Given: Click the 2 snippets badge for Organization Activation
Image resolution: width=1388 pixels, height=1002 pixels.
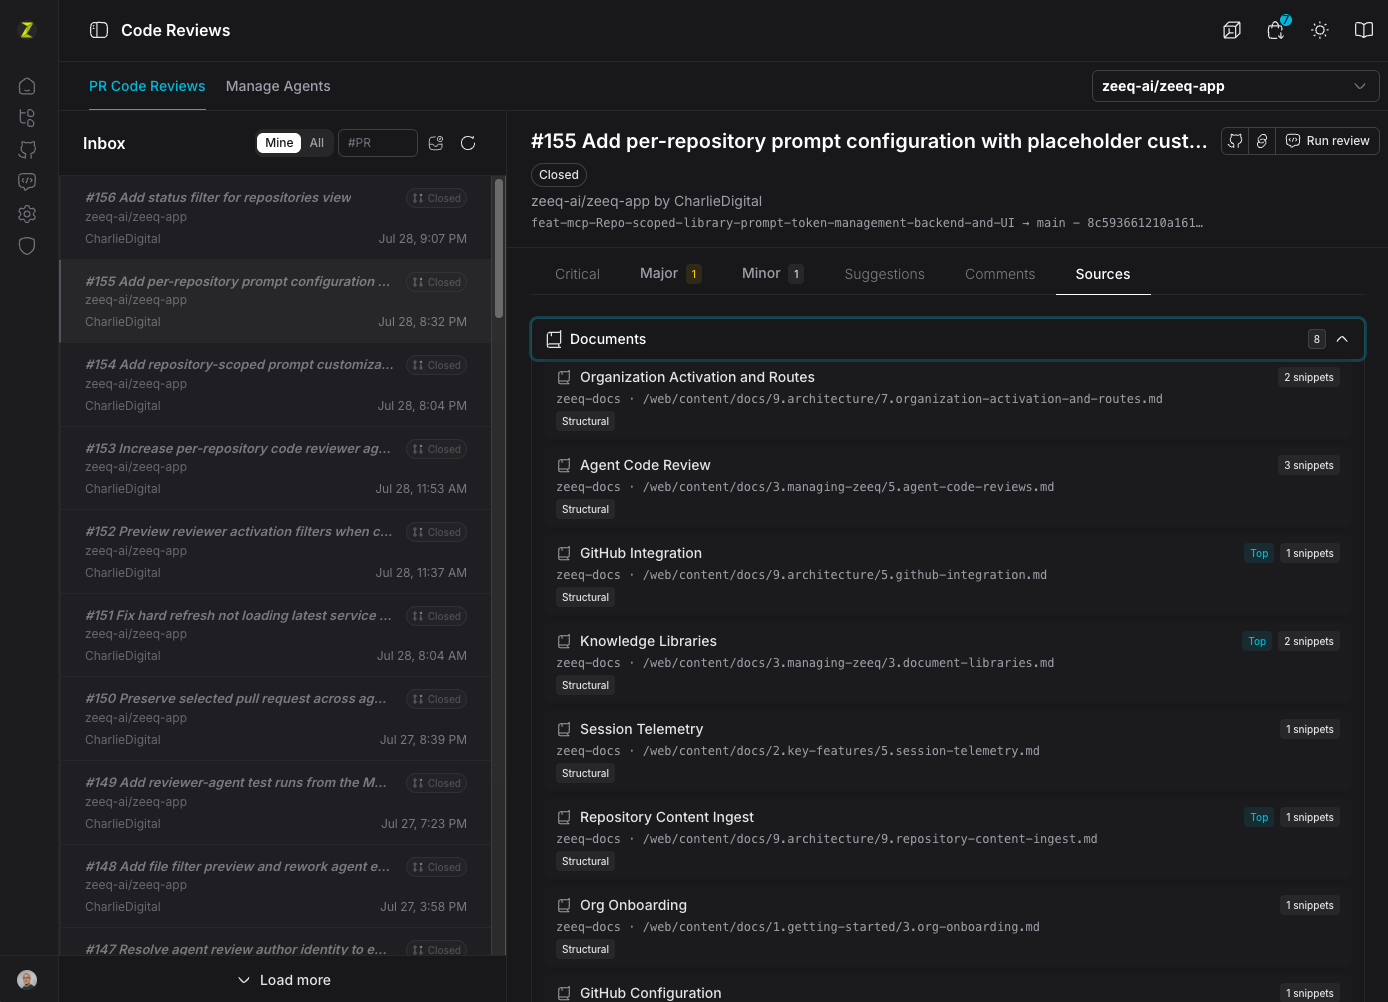Looking at the screenshot, I should 1309,378.
